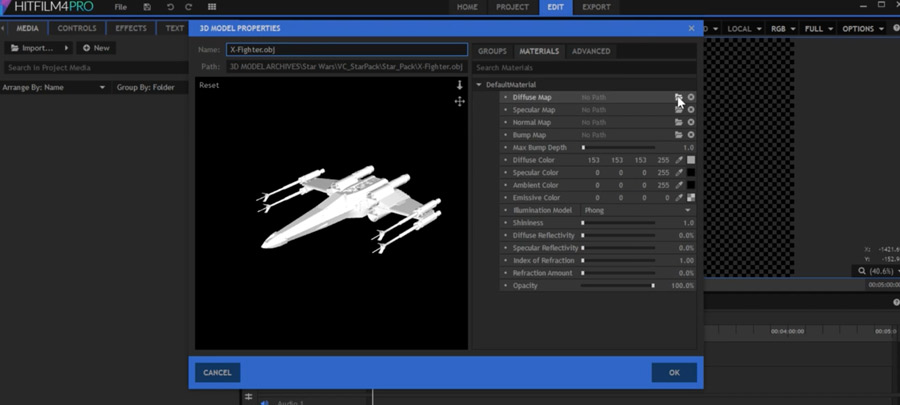Confirm with the OK button
The width and height of the screenshot is (900, 405).
pos(674,372)
